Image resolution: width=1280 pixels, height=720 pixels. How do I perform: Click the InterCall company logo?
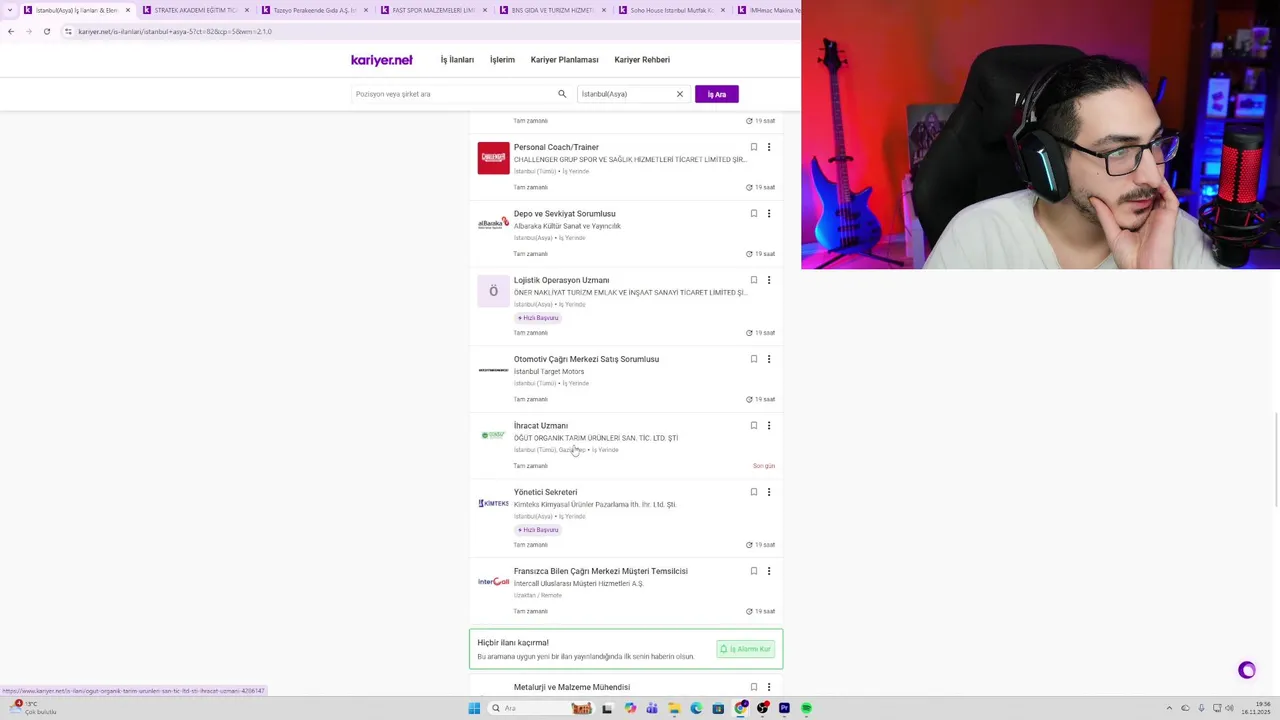(493, 582)
